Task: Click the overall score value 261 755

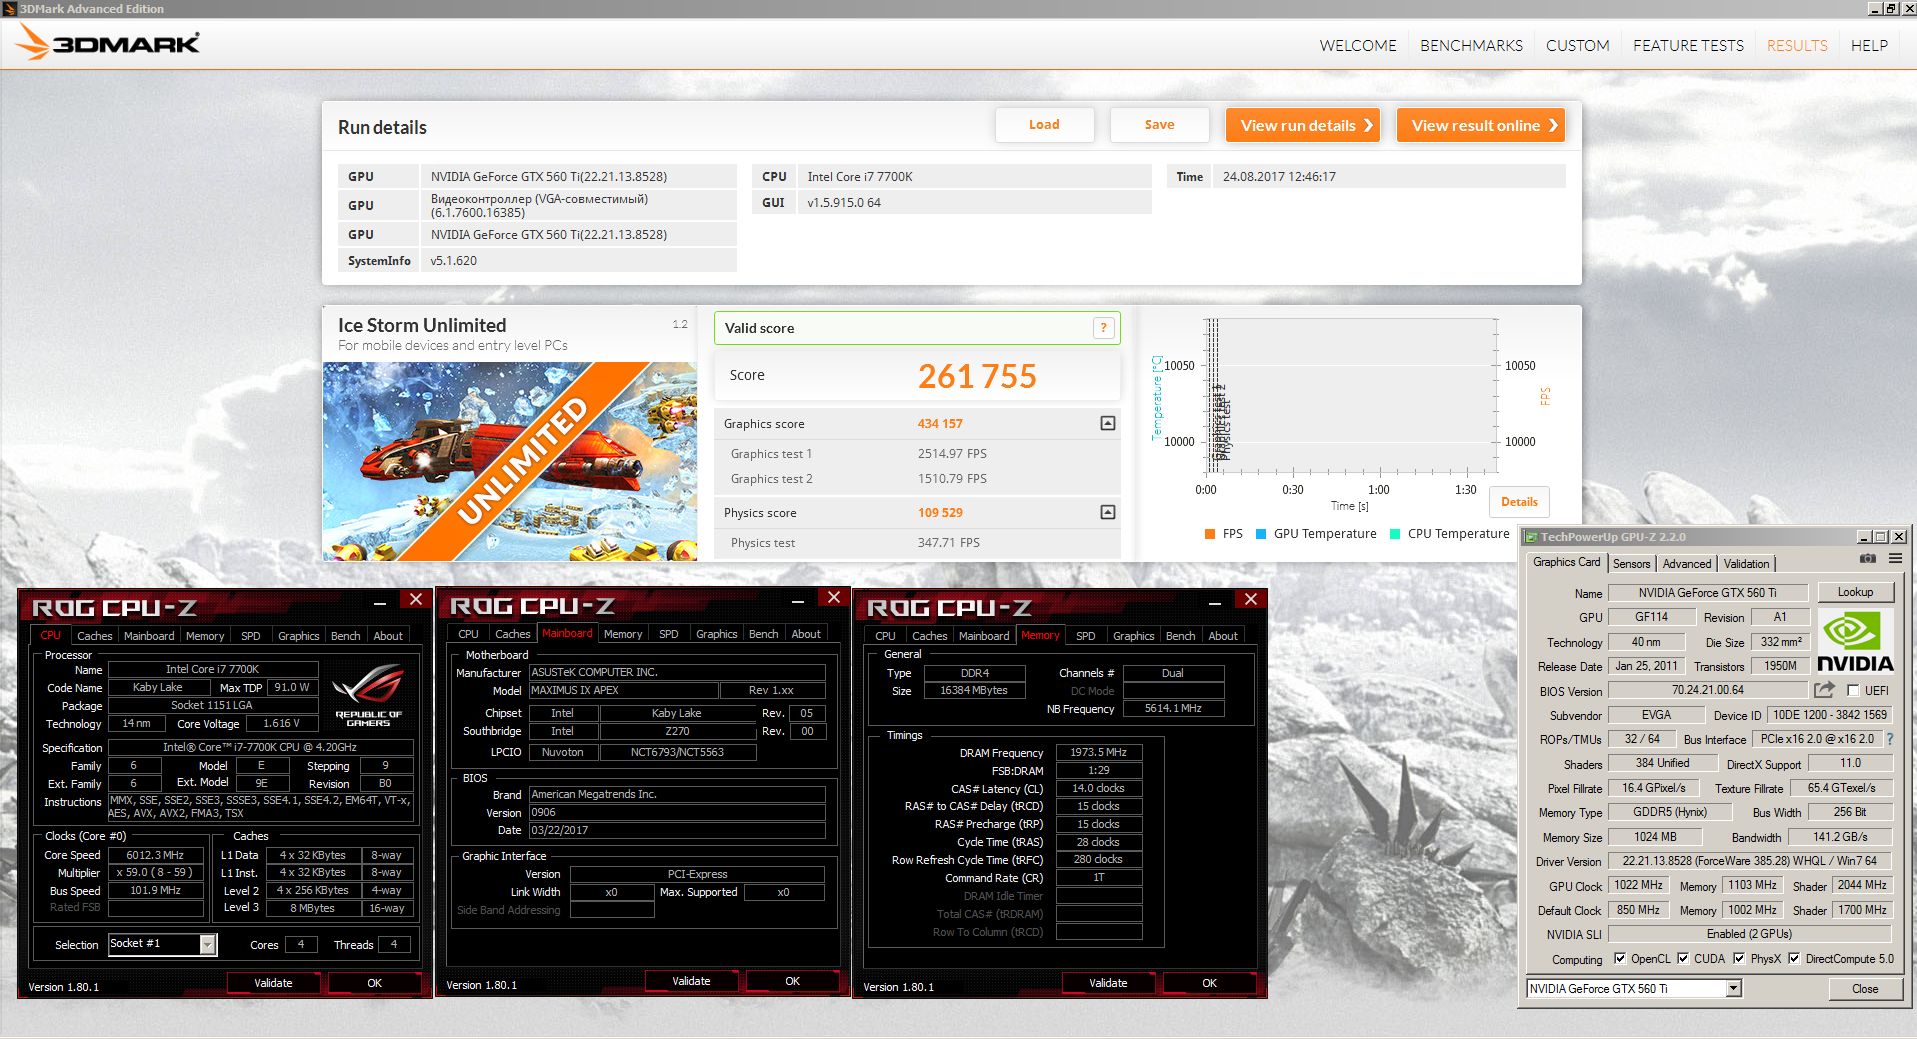Action: [977, 376]
